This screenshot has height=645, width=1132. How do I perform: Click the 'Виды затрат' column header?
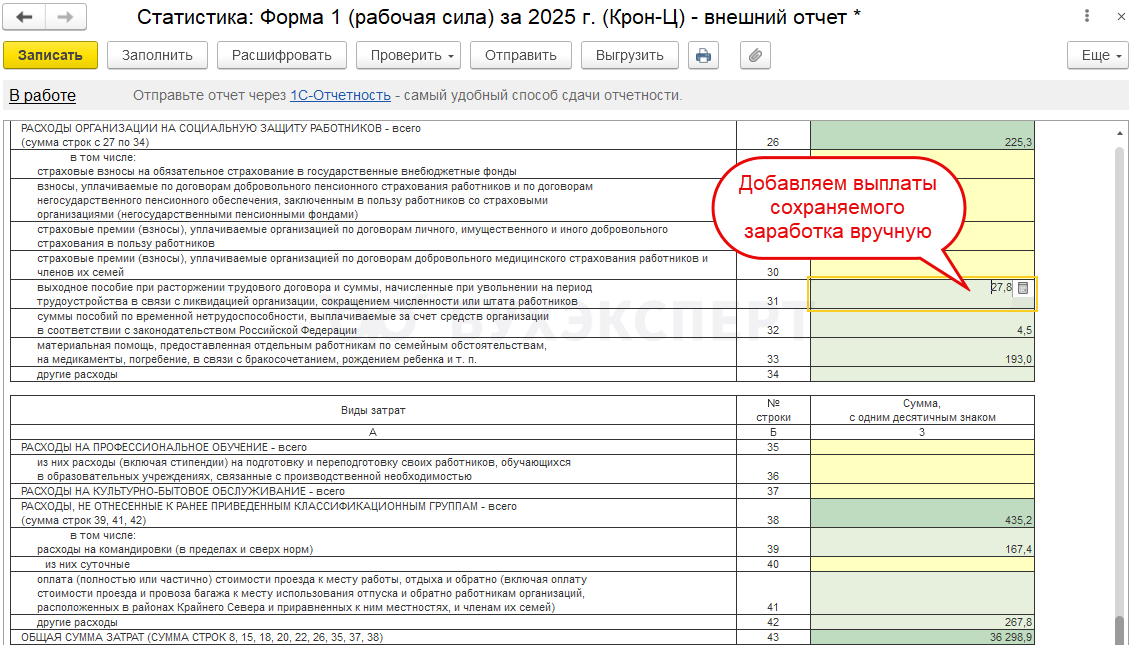(x=373, y=410)
